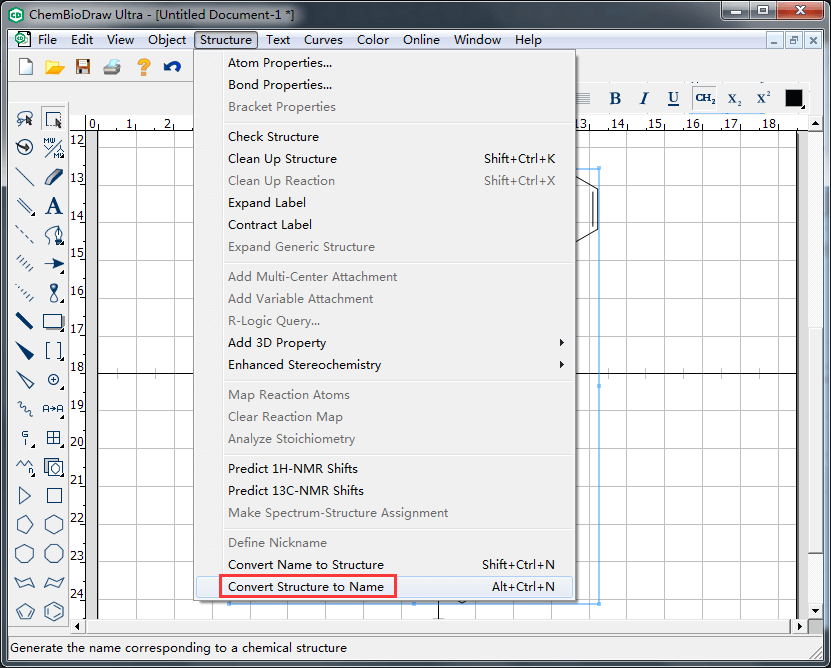Select the Orbital tool
This screenshot has height=668, width=831.
coord(54,293)
